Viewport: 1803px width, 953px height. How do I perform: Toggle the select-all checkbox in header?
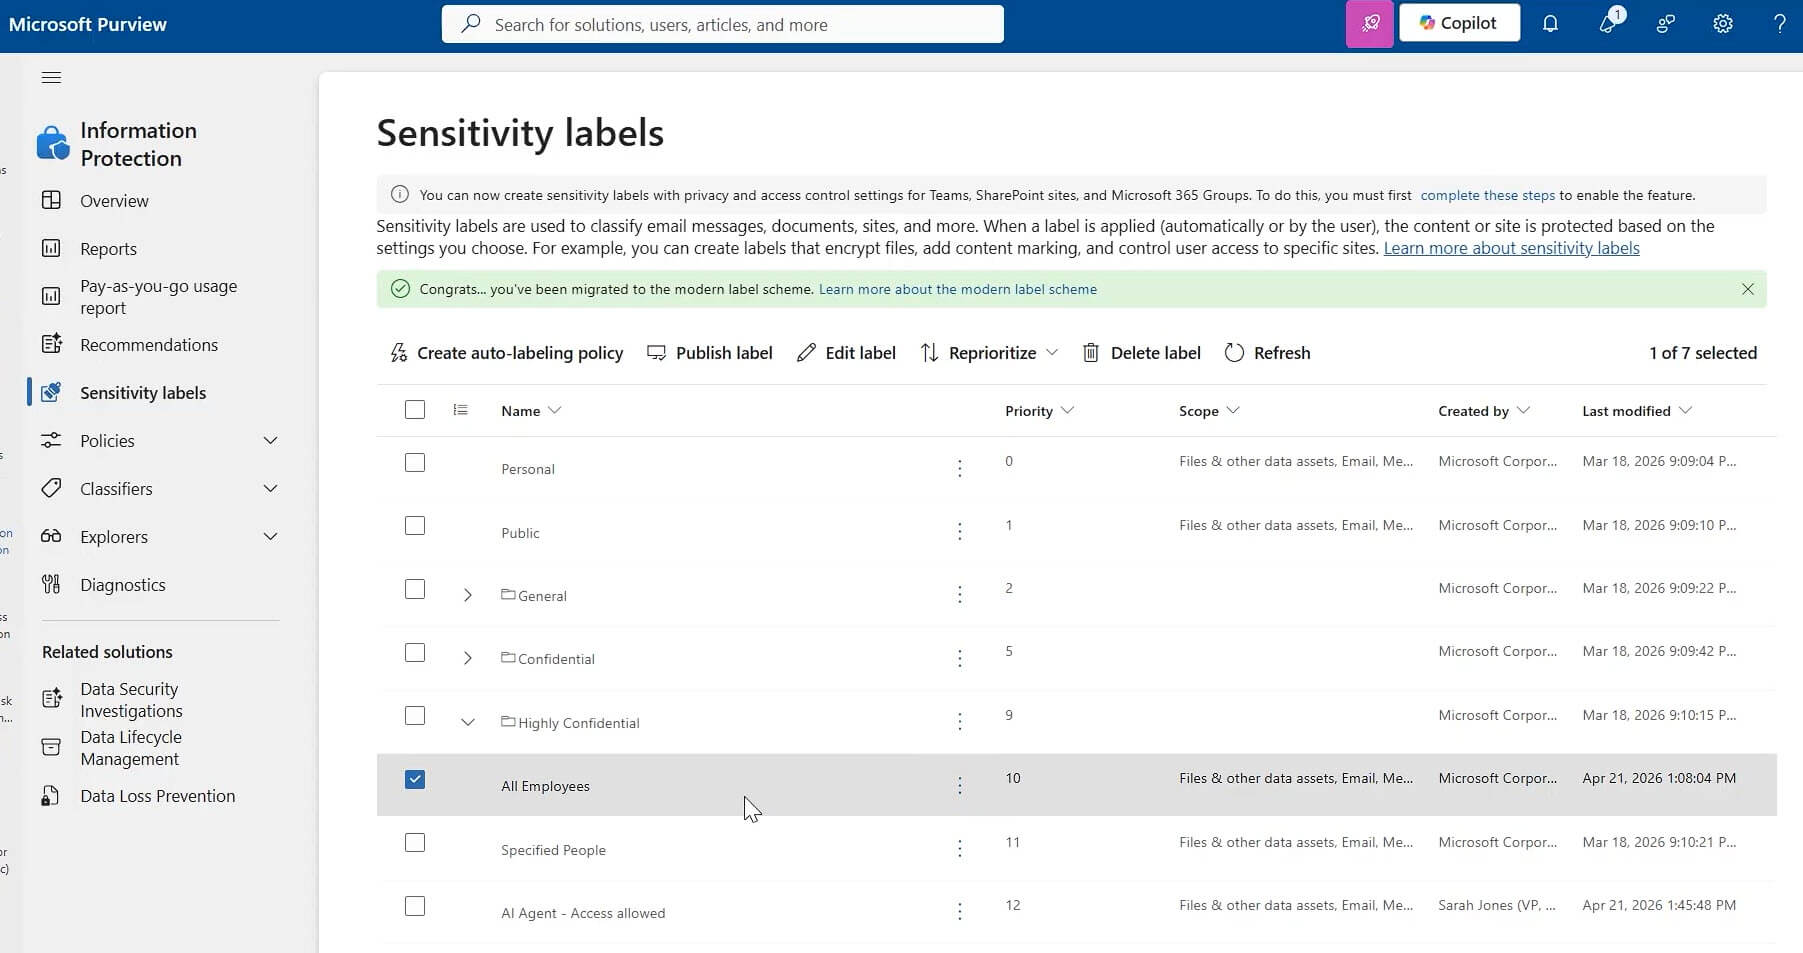pos(415,410)
